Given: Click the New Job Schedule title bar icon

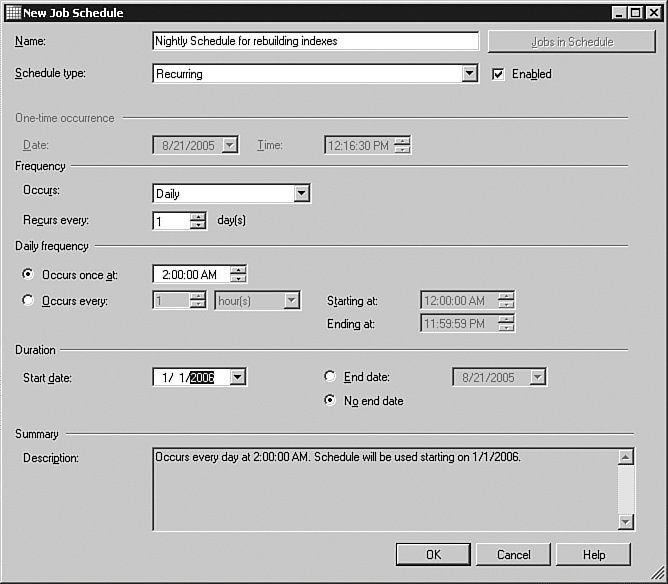Looking at the screenshot, I should pyautogui.click(x=12, y=12).
